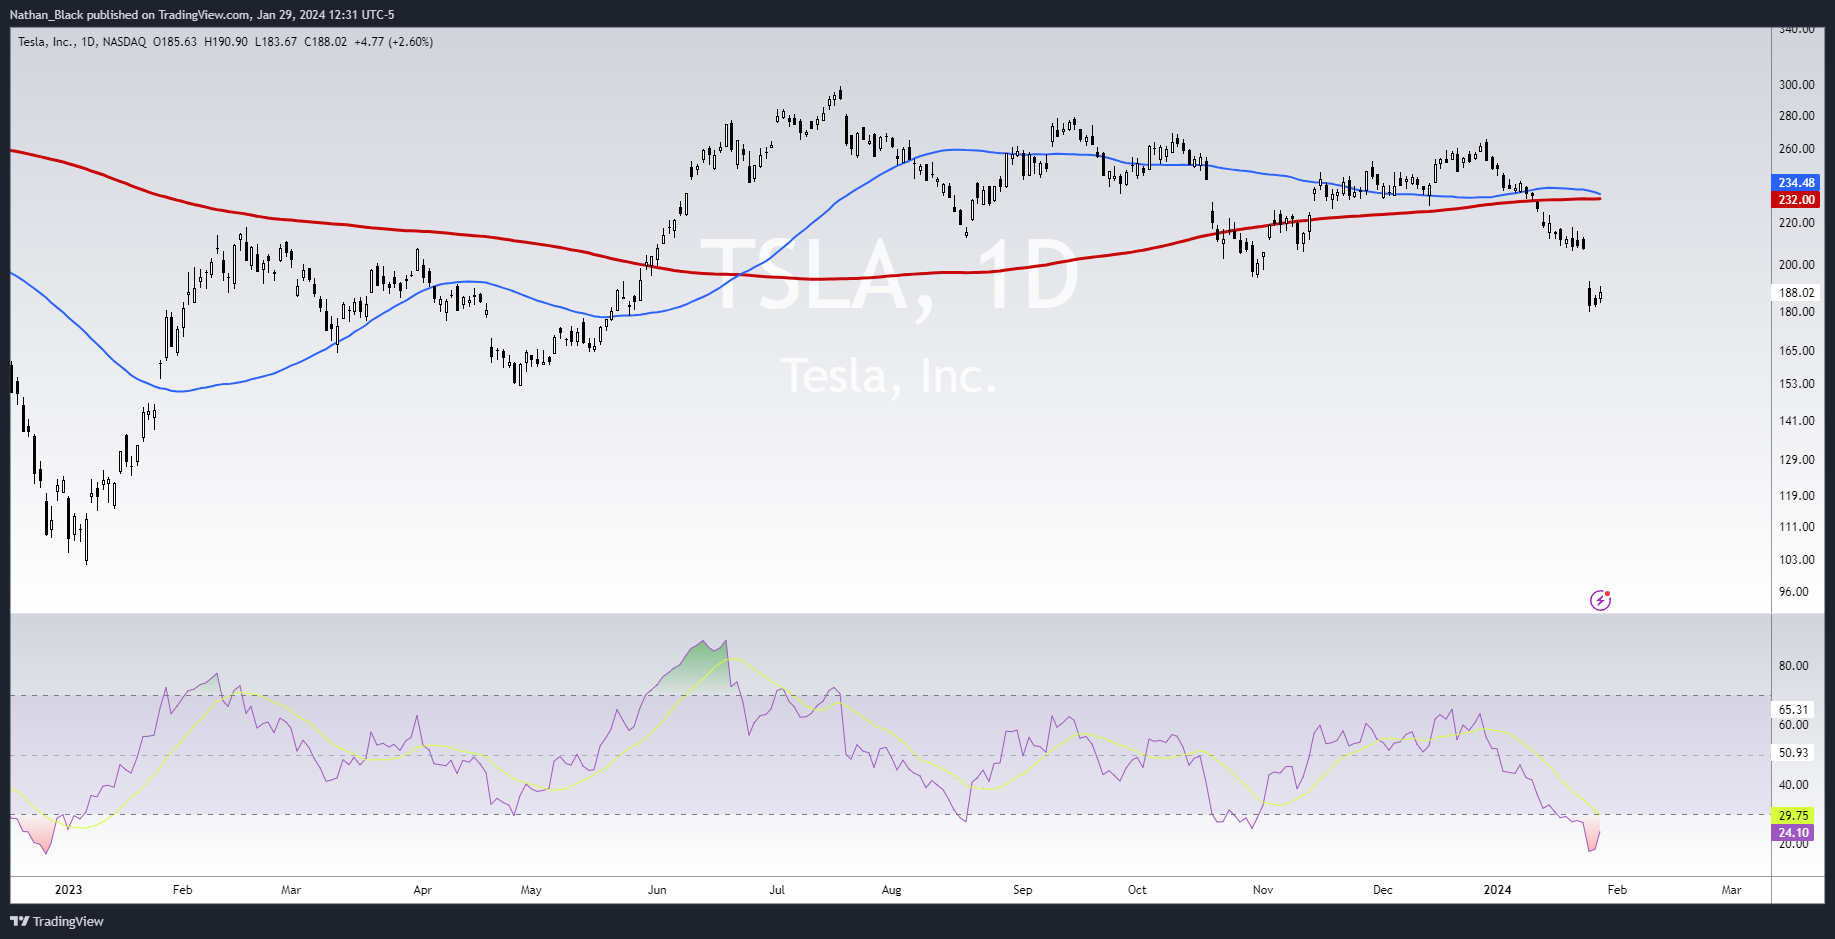Select the purple 24.10 RSI value label
1835x939 pixels.
[1793, 833]
